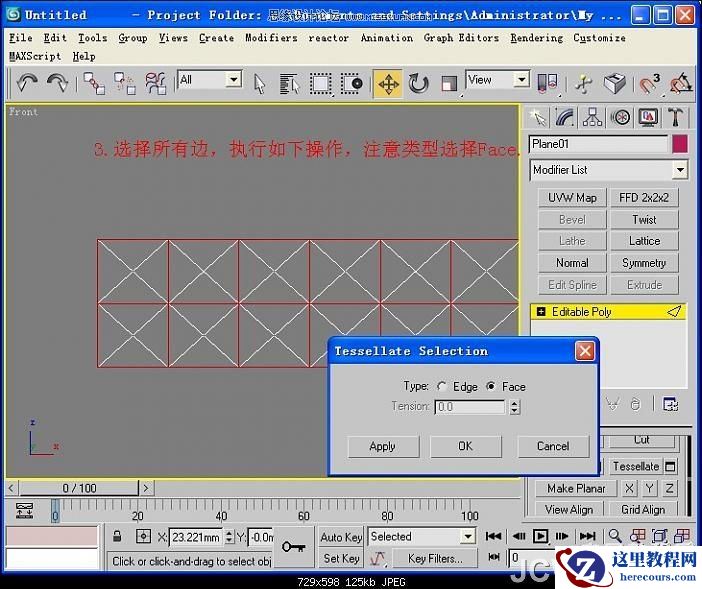Toggle Set Key mode
This screenshot has height=589, width=702.
coord(341,558)
